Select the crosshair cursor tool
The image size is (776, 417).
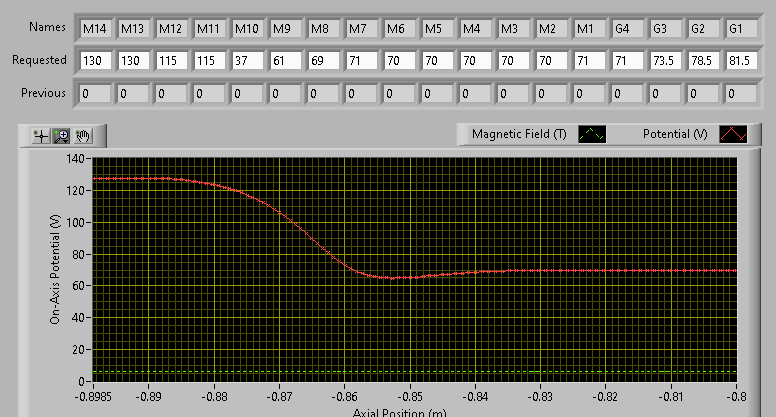[41, 136]
